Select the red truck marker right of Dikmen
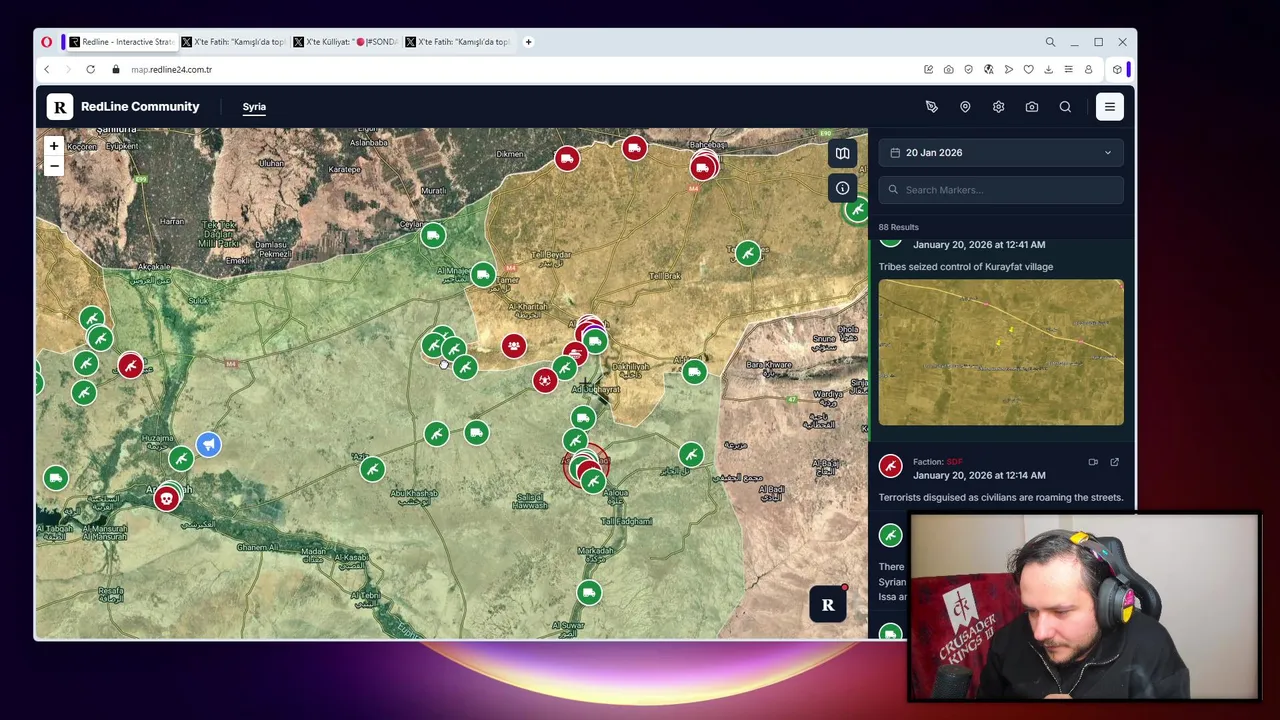Image resolution: width=1280 pixels, height=720 pixels. [x=567, y=159]
